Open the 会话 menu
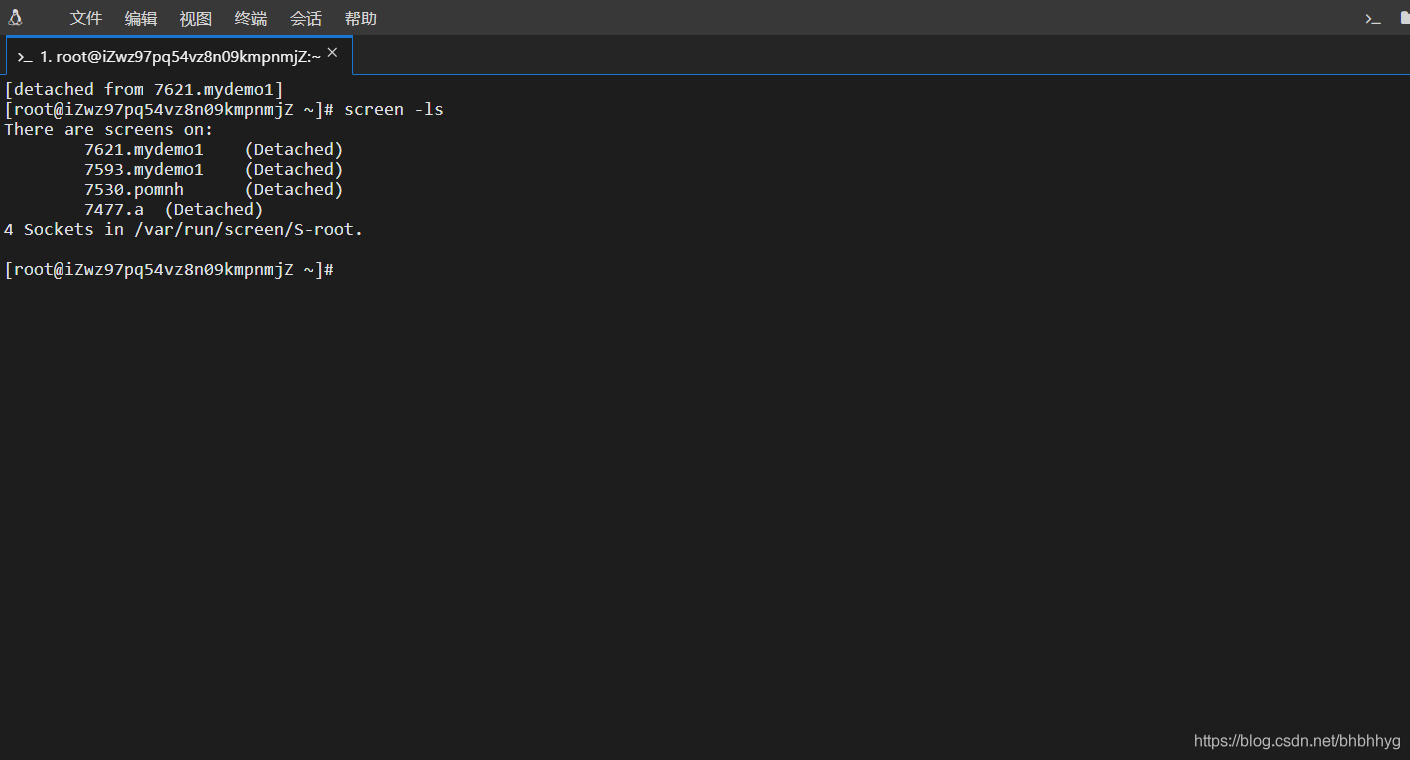Image resolution: width=1410 pixels, height=760 pixels. click(x=306, y=18)
